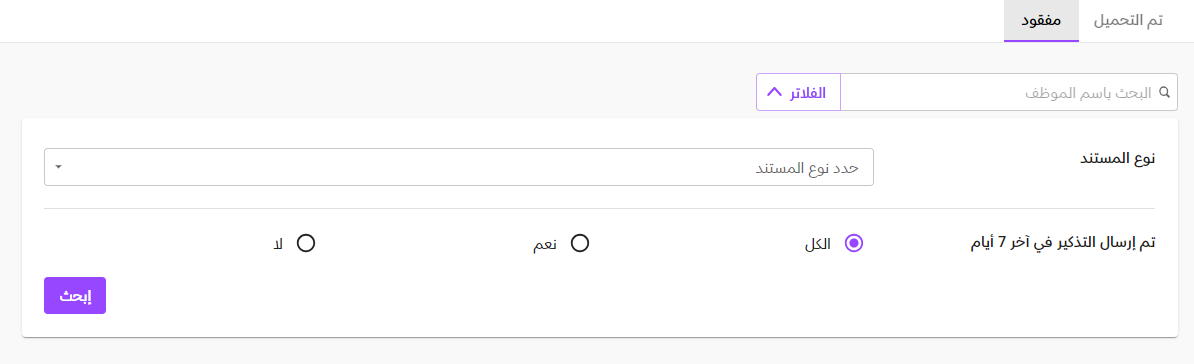
Task: Select the نعم radio button
Action: coord(580,244)
